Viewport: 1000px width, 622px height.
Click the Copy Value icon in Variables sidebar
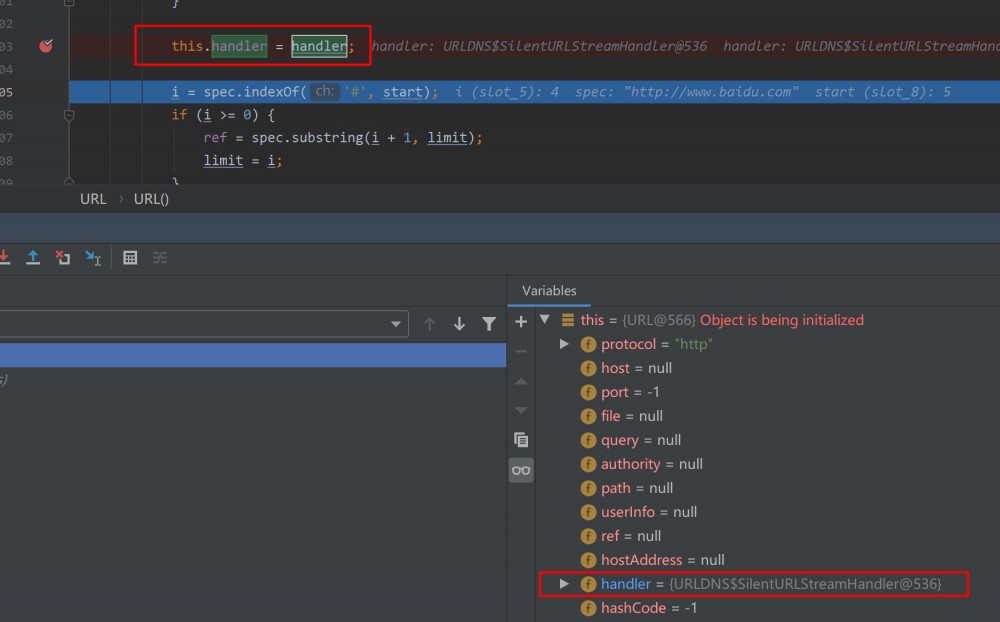[x=521, y=439]
